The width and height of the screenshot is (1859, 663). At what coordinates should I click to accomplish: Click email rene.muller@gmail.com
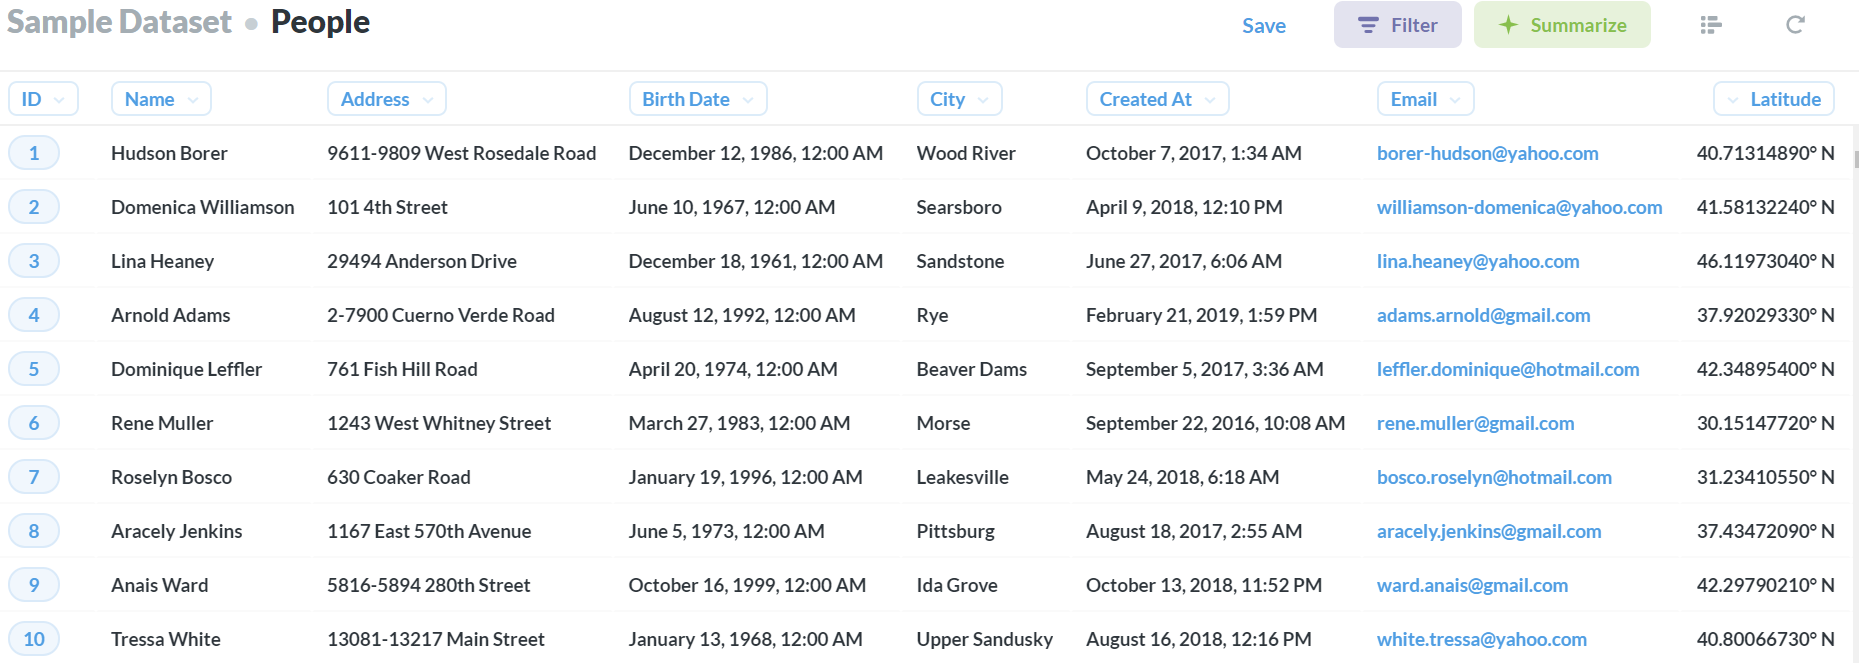pyautogui.click(x=1475, y=423)
